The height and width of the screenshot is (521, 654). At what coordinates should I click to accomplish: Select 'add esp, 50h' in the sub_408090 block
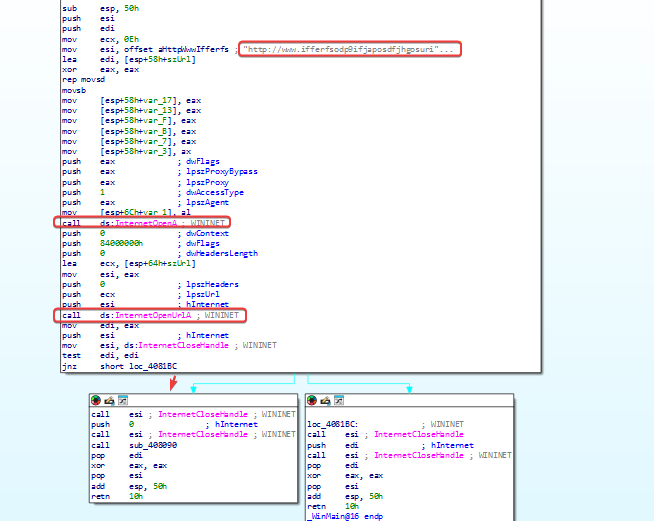click(129, 486)
